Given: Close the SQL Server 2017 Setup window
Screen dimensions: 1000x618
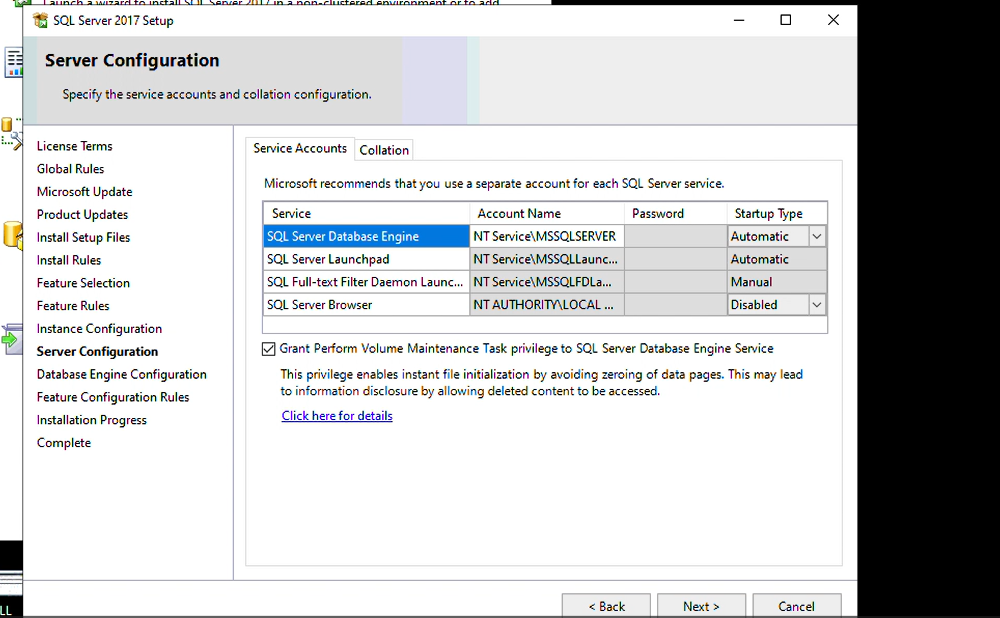Looking at the screenshot, I should pyautogui.click(x=833, y=20).
